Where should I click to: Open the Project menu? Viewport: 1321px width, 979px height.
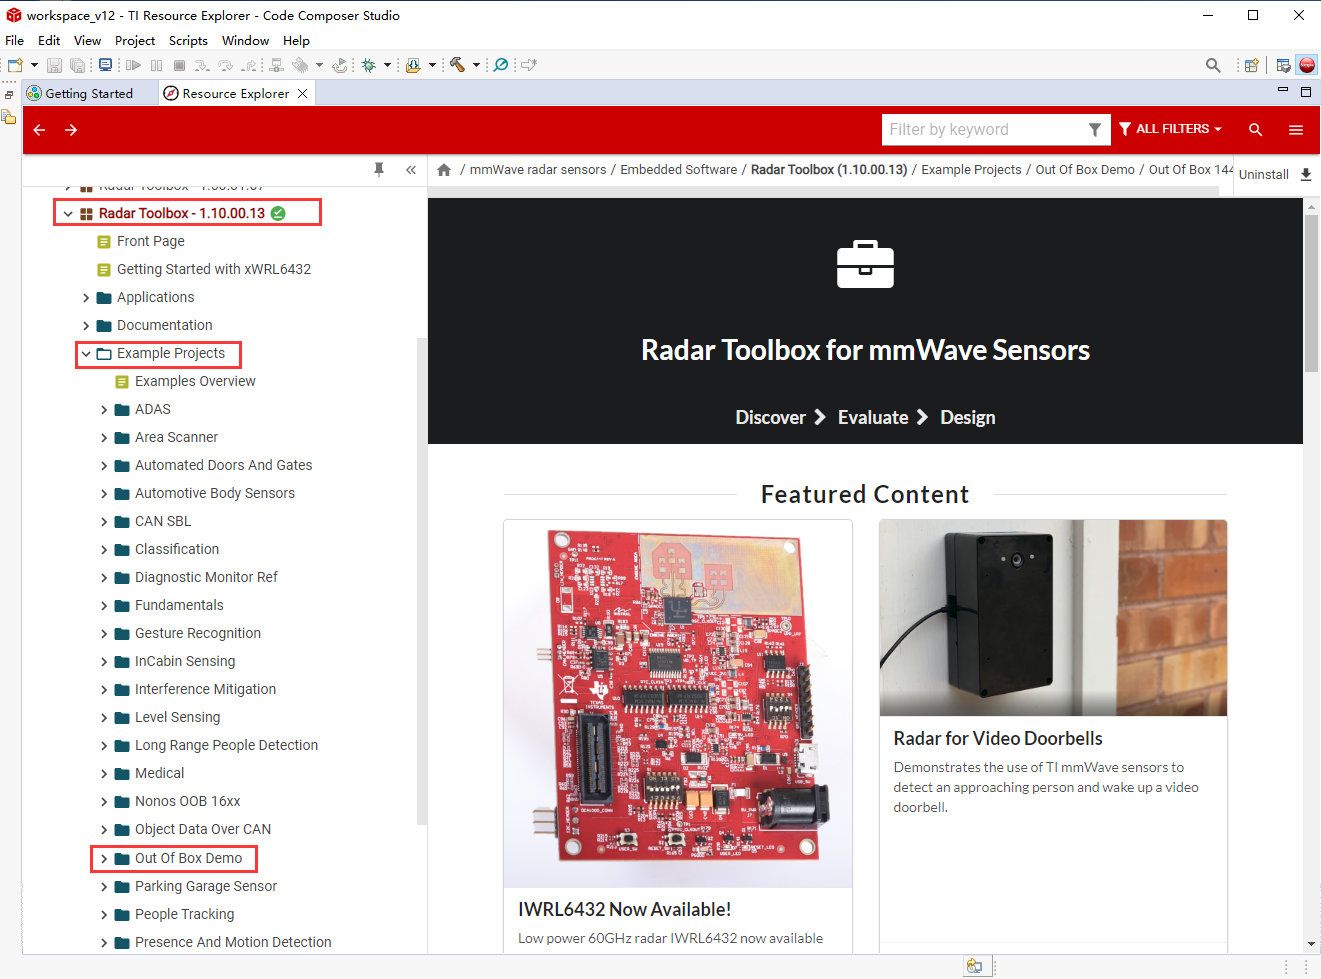[x=135, y=41]
